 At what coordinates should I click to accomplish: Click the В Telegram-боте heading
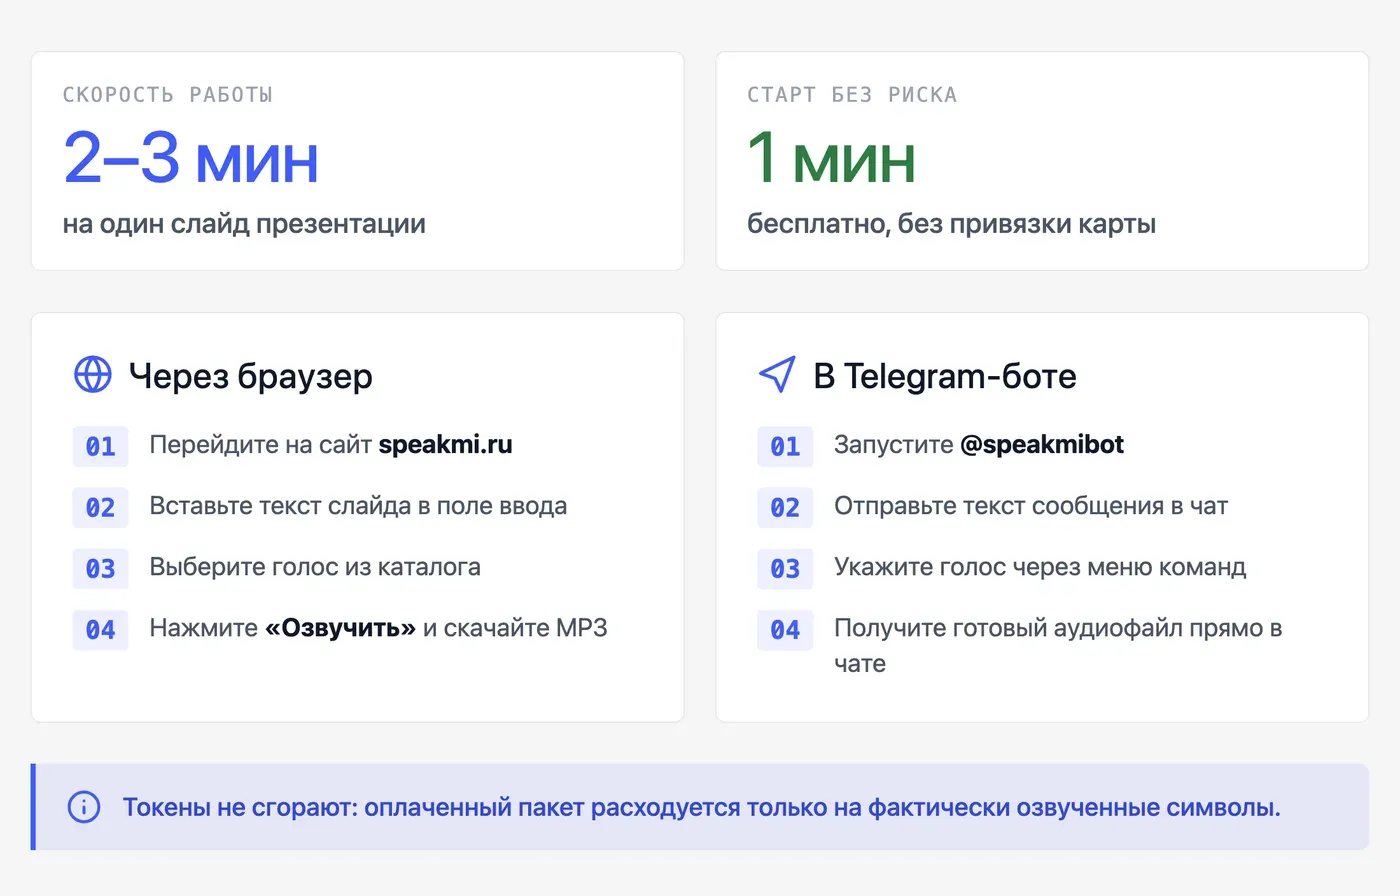tap(945, 376)
